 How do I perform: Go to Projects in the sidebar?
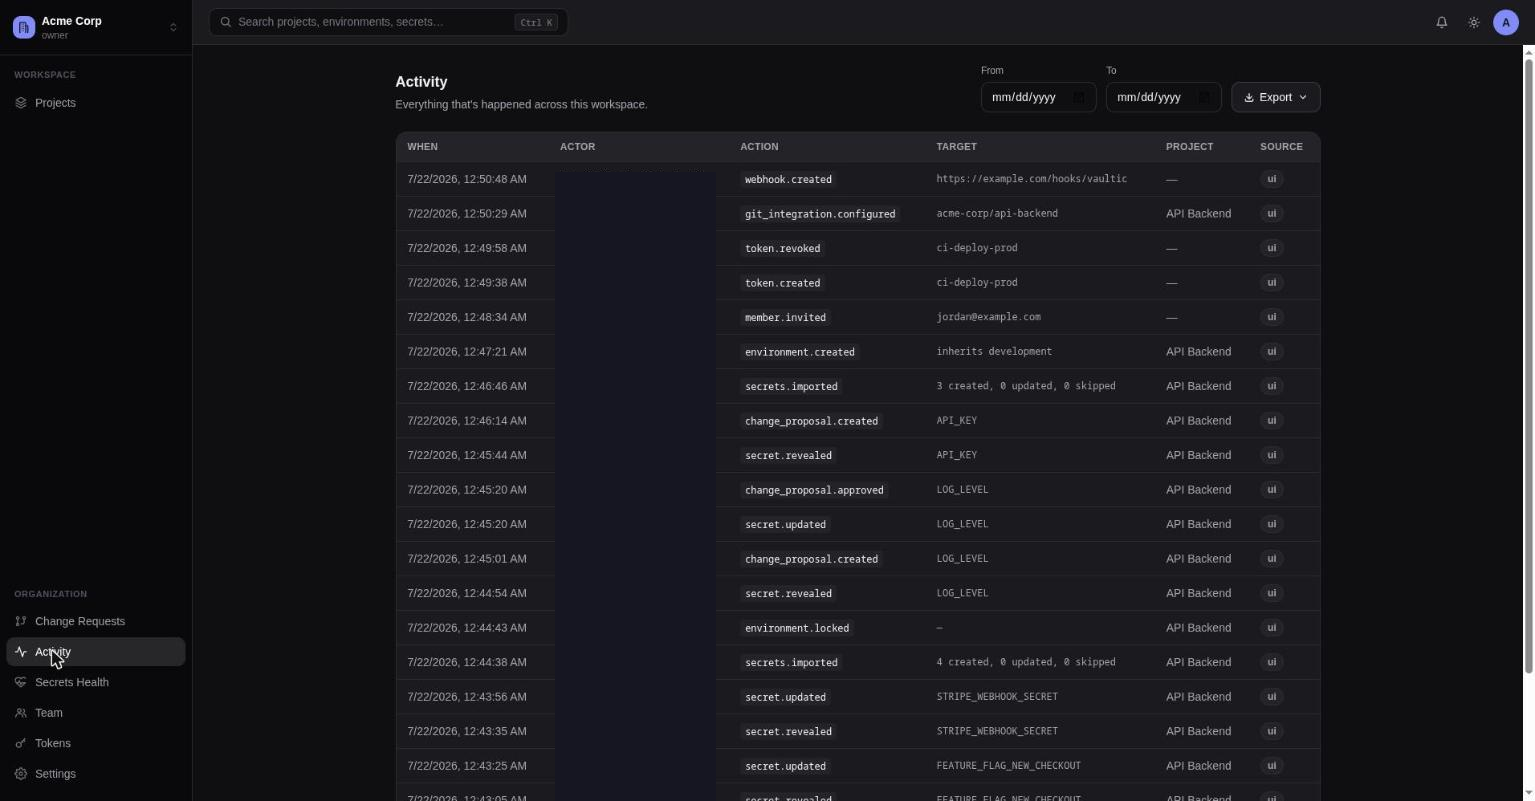[95, 103]
